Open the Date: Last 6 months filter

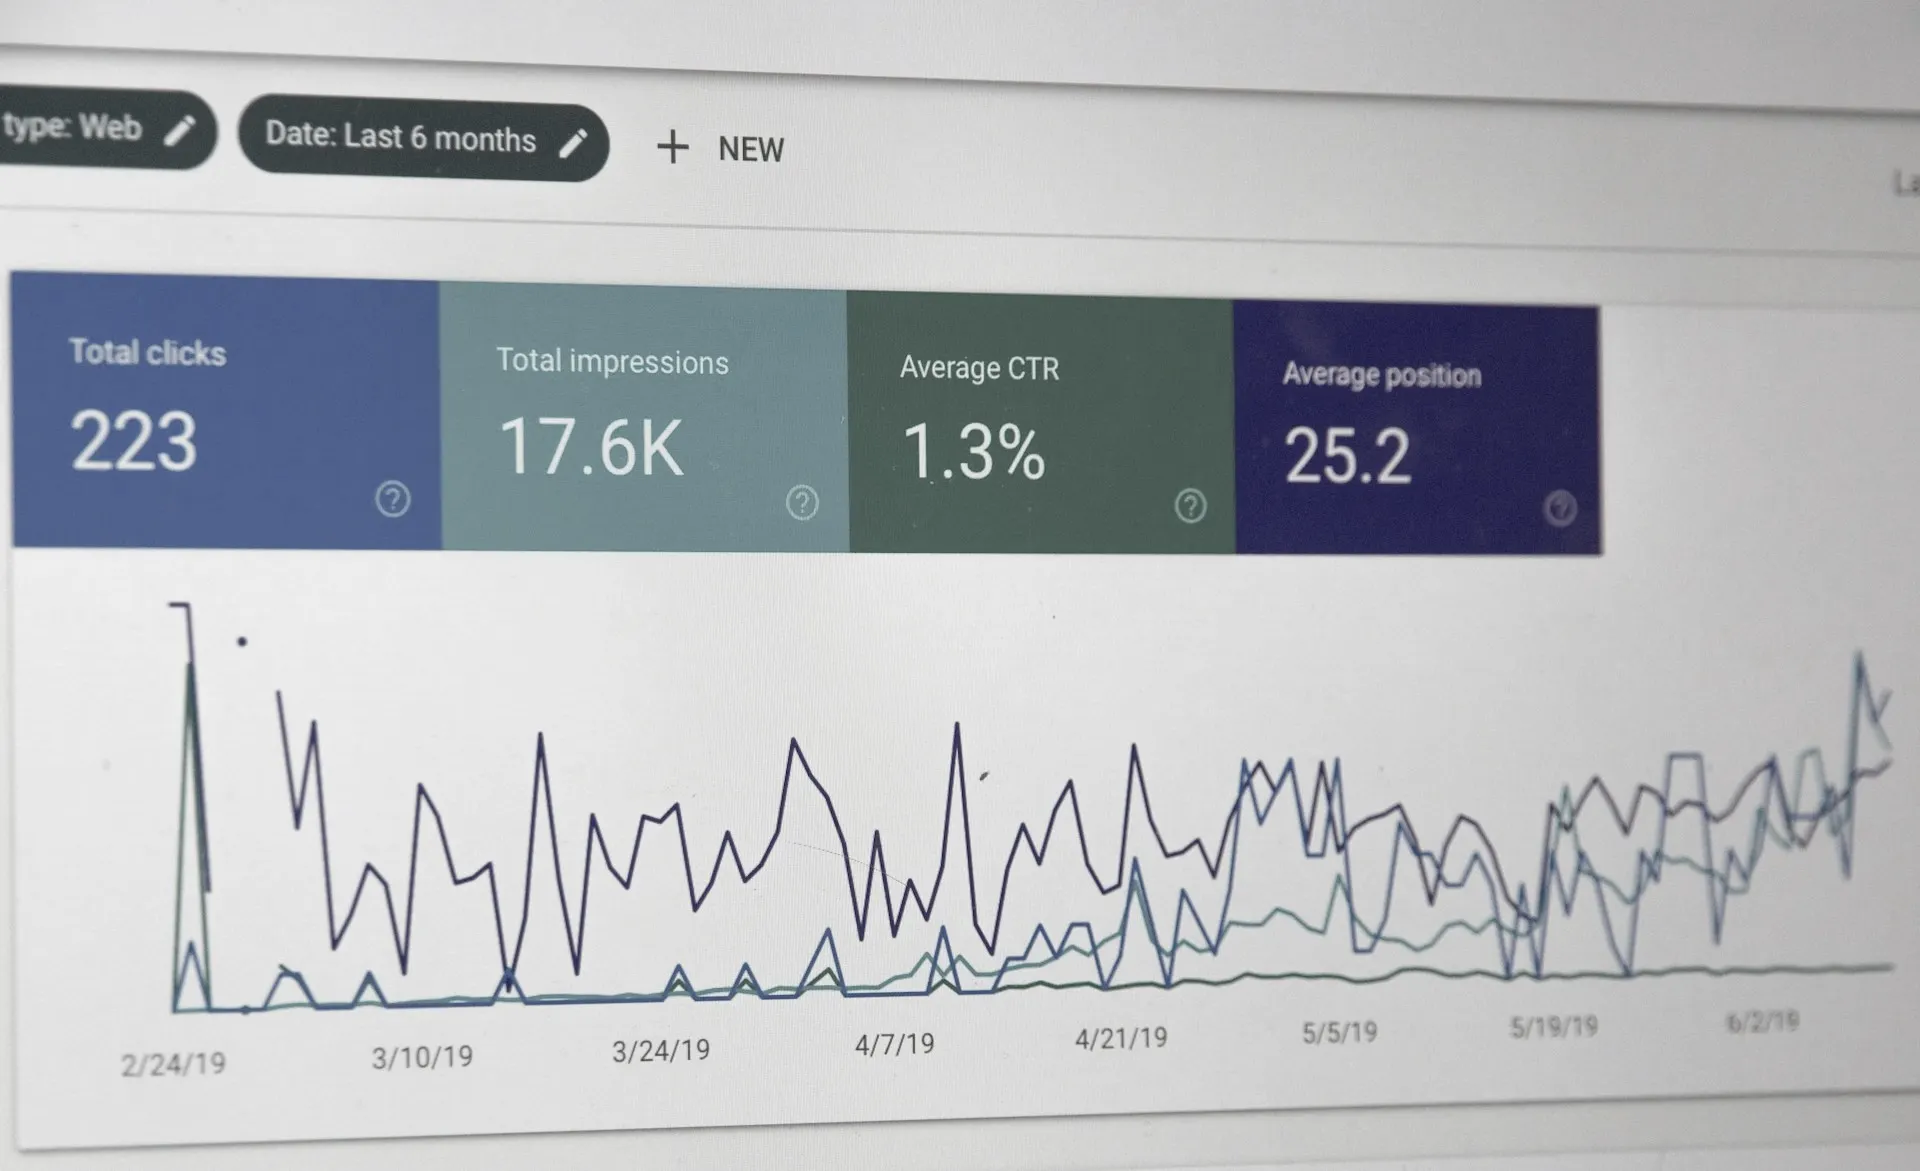400,138
